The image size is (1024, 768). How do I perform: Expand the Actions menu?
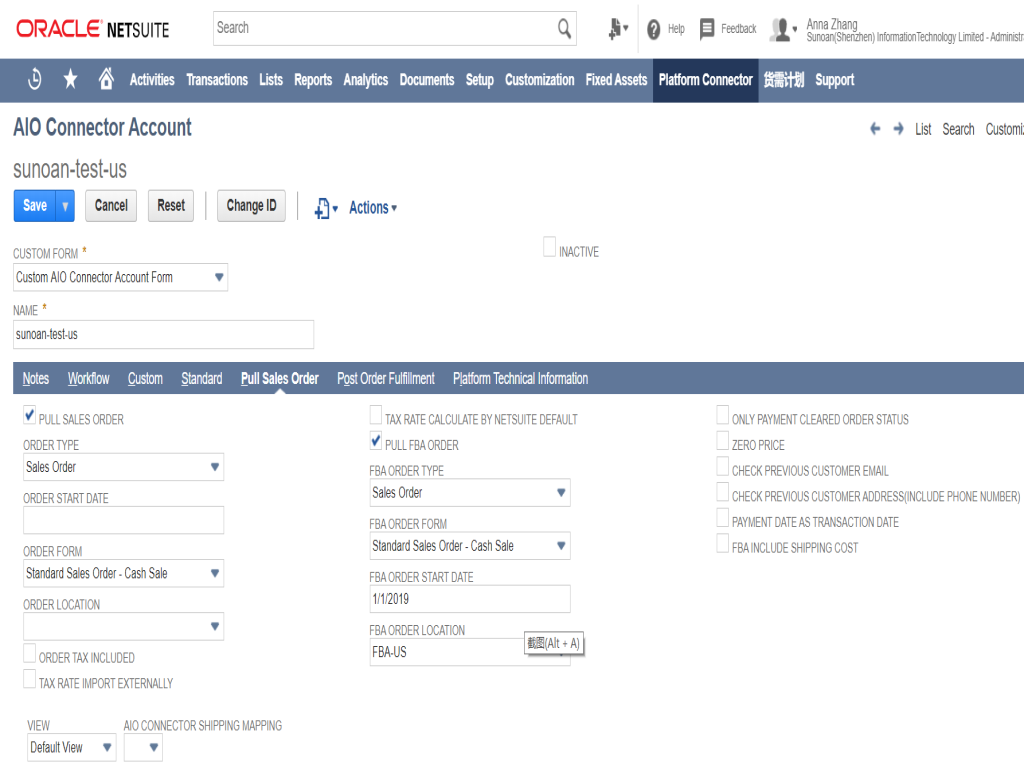373,208
